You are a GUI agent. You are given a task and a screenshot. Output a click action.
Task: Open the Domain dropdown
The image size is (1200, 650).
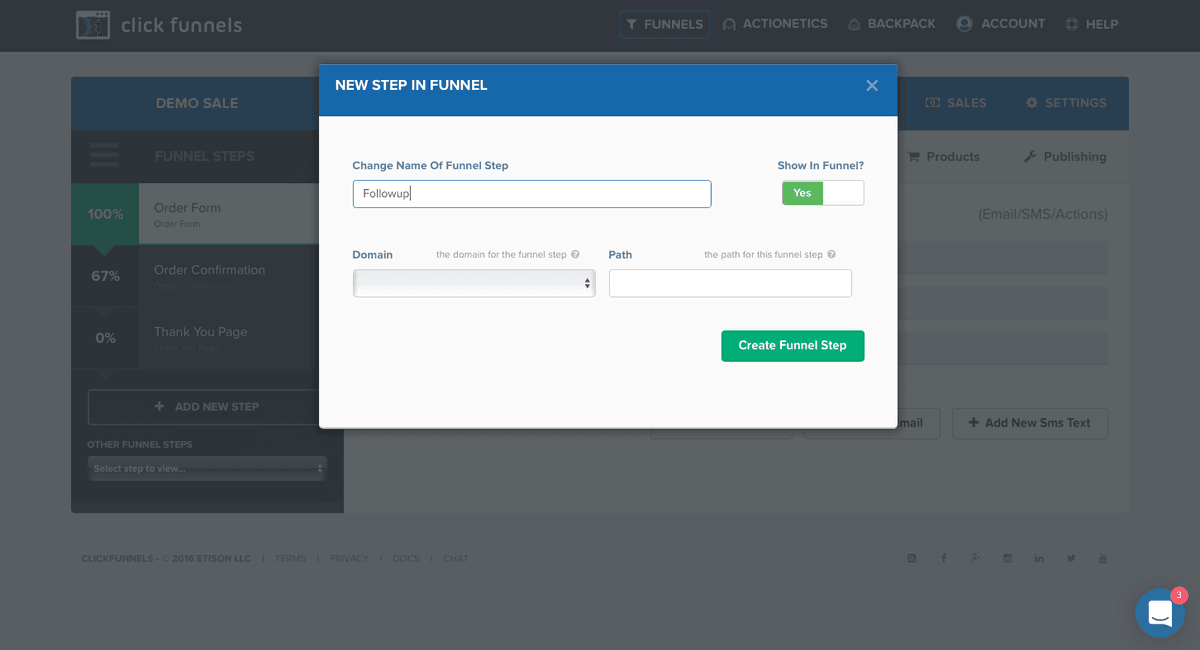point(474,283)
